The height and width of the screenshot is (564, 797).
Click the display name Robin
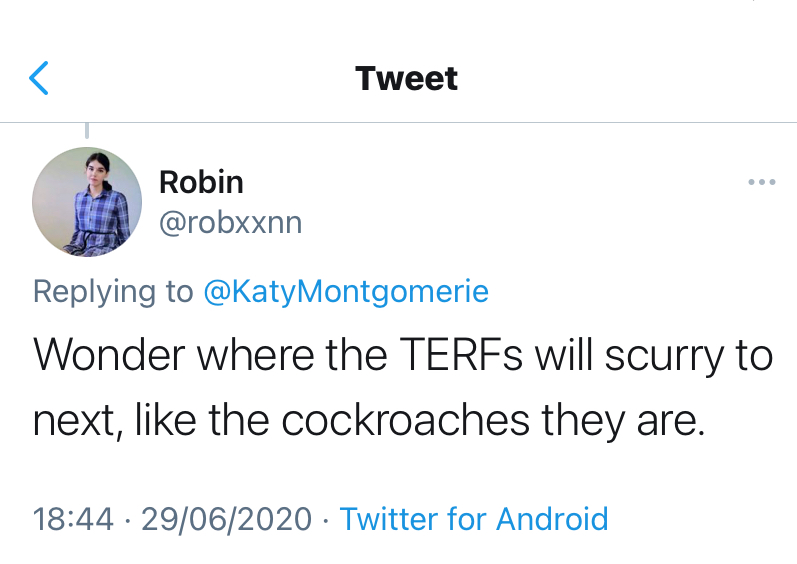201,182
